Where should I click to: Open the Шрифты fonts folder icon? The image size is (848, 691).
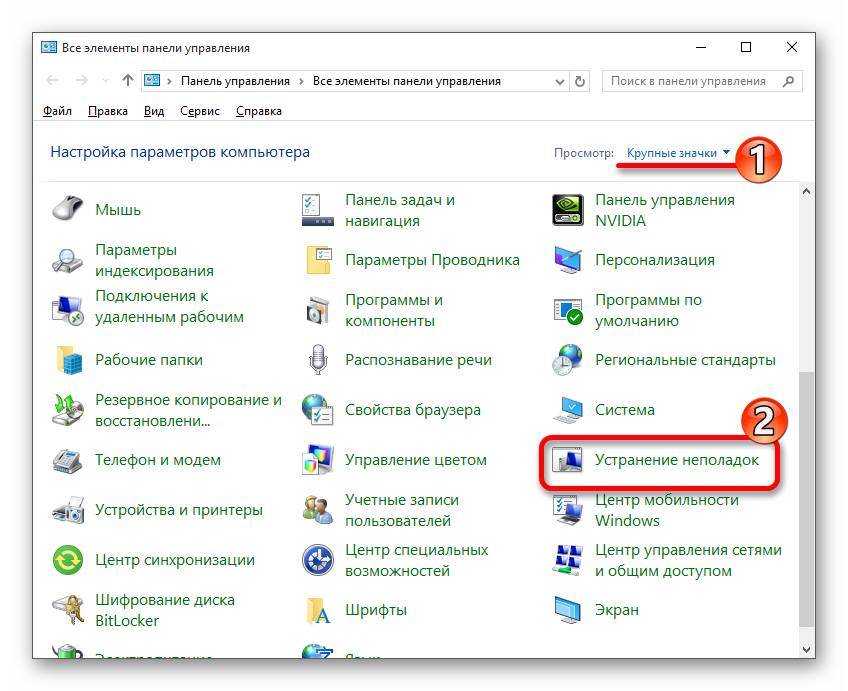point(318,610)
